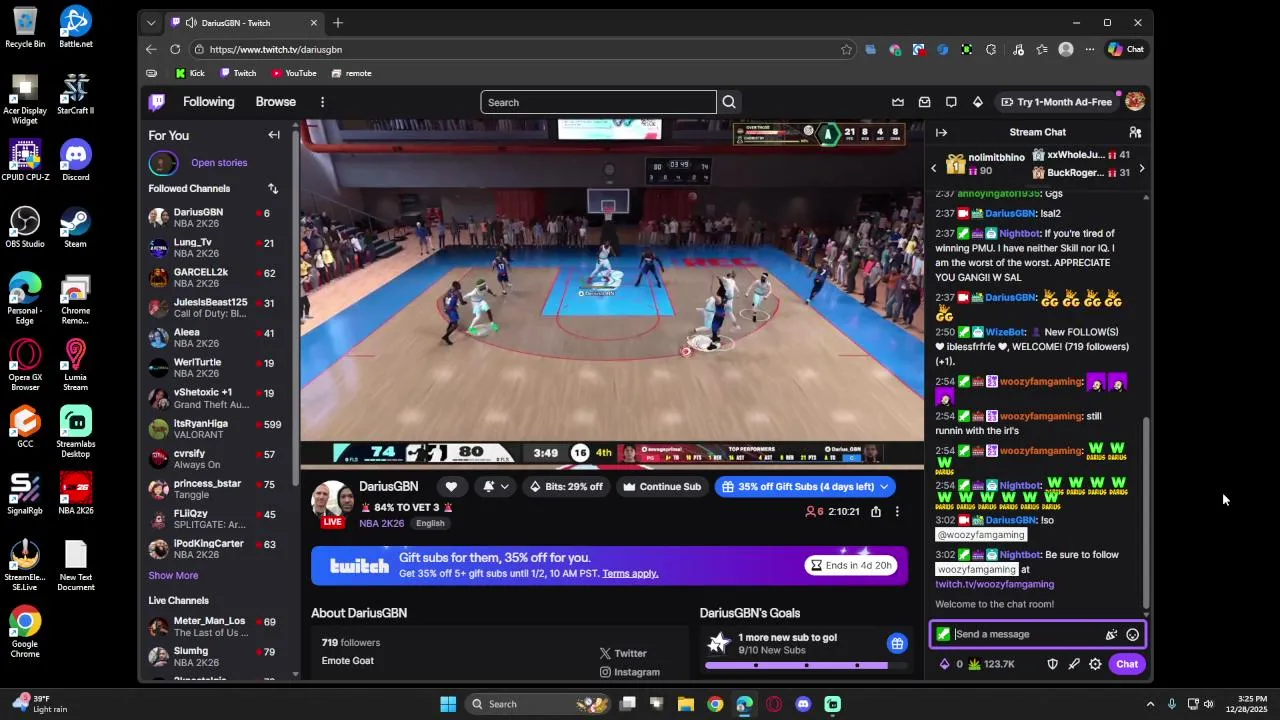Send message with purple Chat button
The width and height of the screenshot is (1280, 720).
(x=1127, y=664)
